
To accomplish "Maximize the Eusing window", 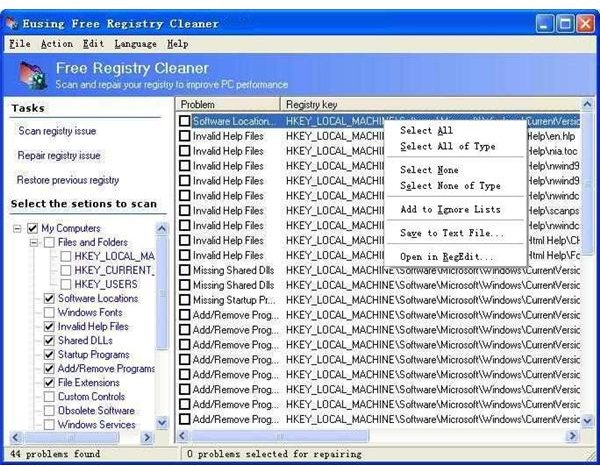I will [565, 24].
